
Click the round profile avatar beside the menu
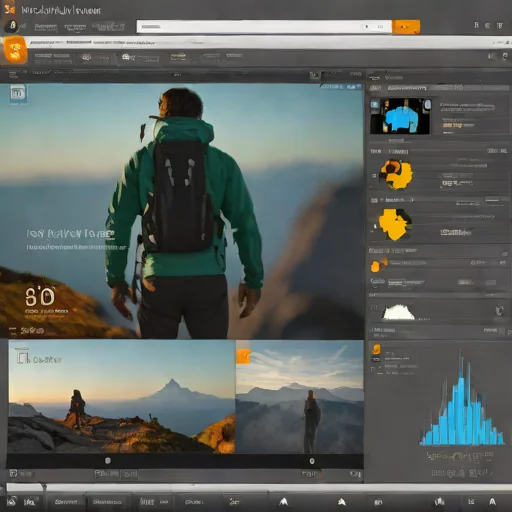click(x=12, y=26)
